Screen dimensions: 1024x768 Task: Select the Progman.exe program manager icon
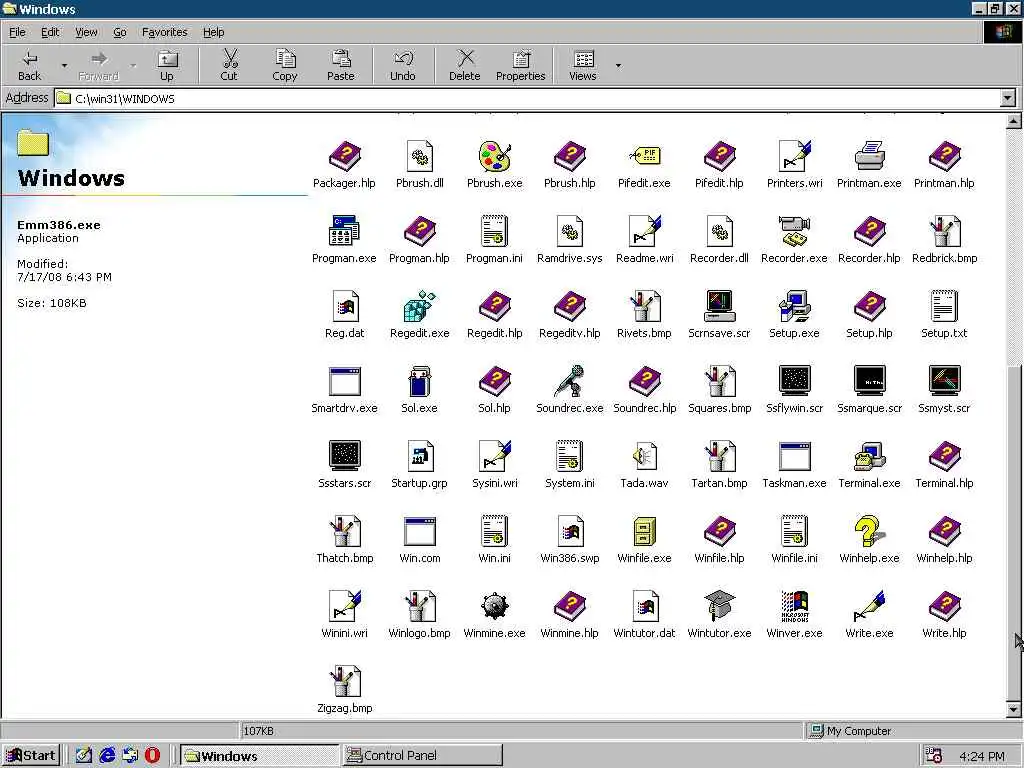pos(344,231)
